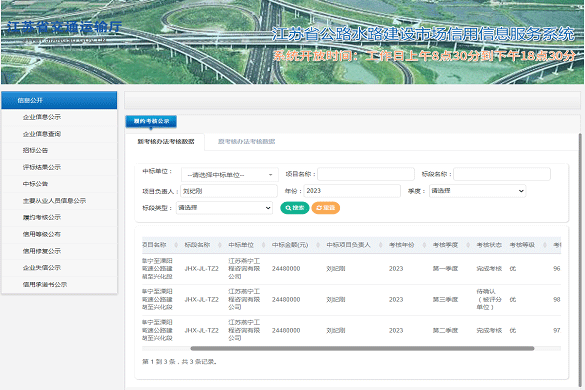
Task: Click the page's vertical scrollbar
Action: (580, 259)
